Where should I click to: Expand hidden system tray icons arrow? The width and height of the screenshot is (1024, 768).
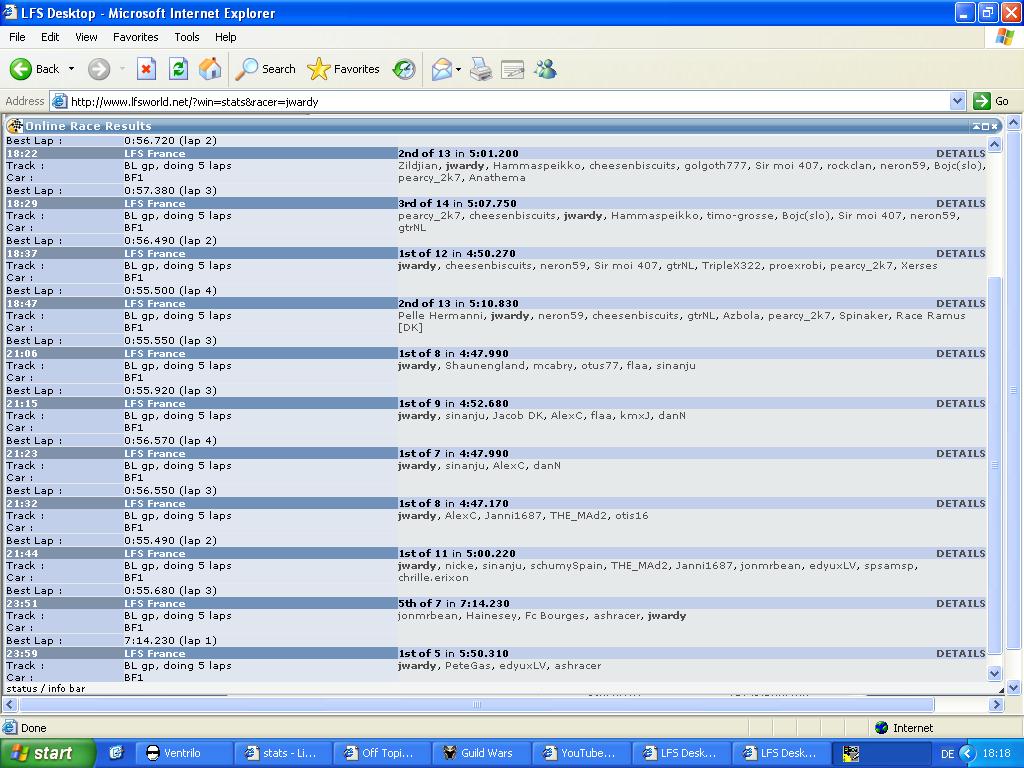tap(967, 753)
